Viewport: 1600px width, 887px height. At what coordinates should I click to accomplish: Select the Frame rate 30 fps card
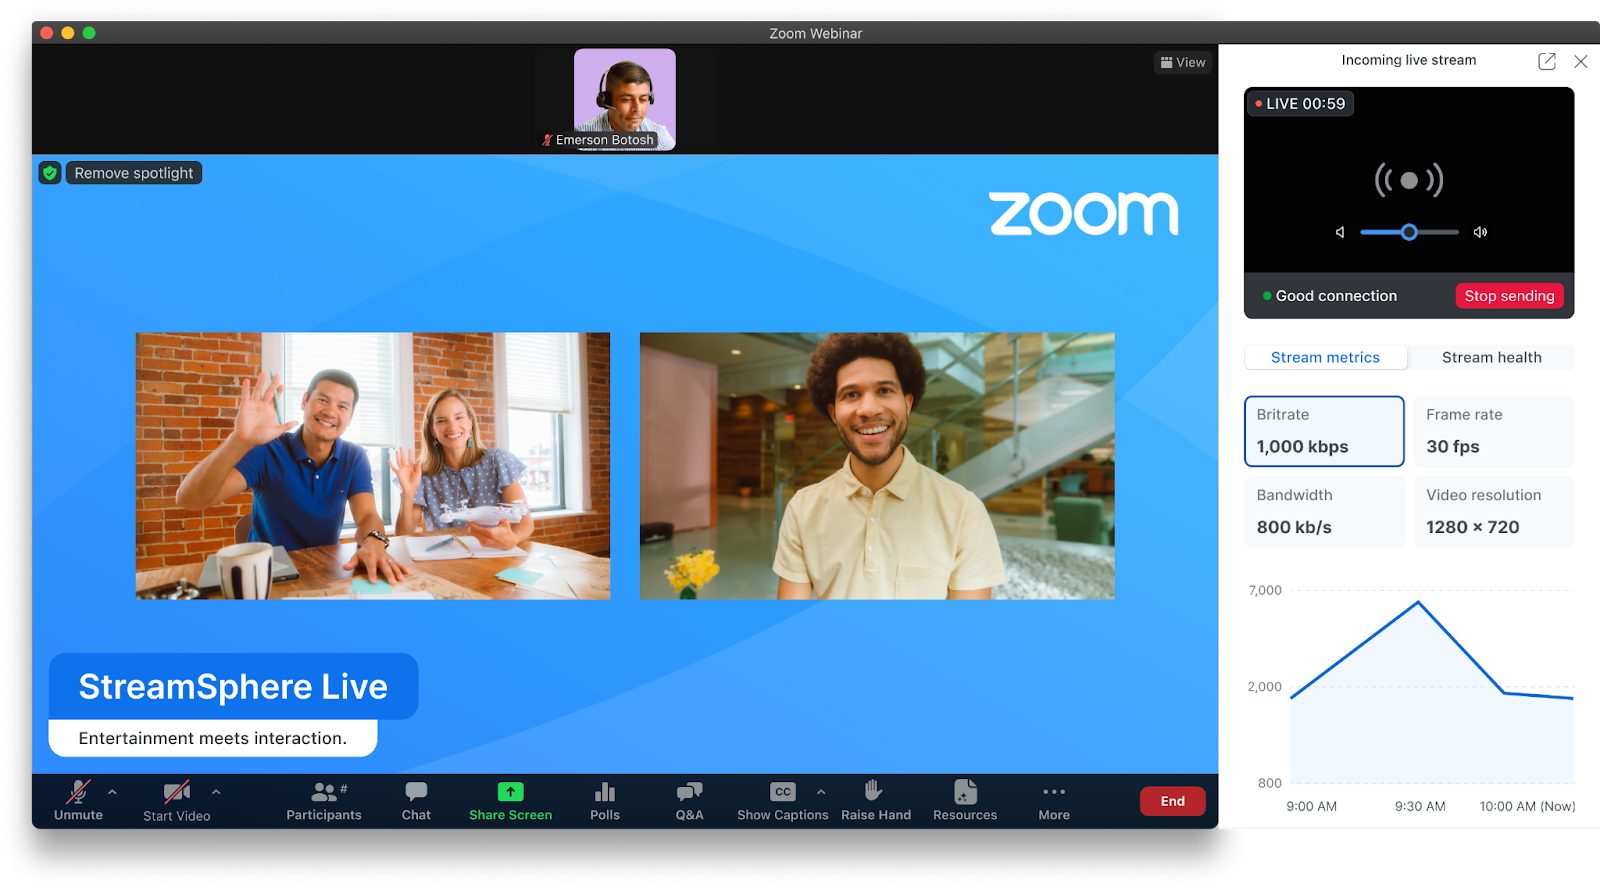pyautogui.click(x=1494, y=431)
